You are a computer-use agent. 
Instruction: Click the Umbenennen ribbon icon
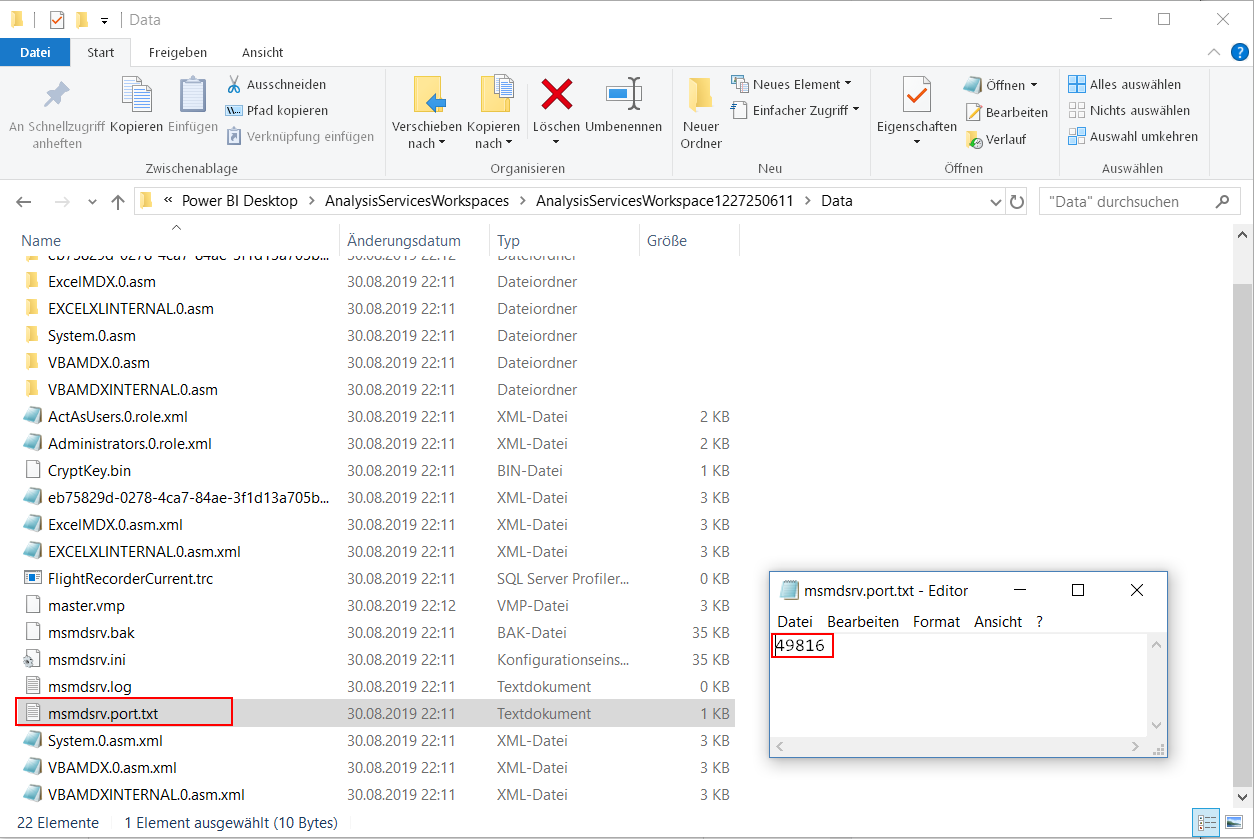[x=624, y=94]
